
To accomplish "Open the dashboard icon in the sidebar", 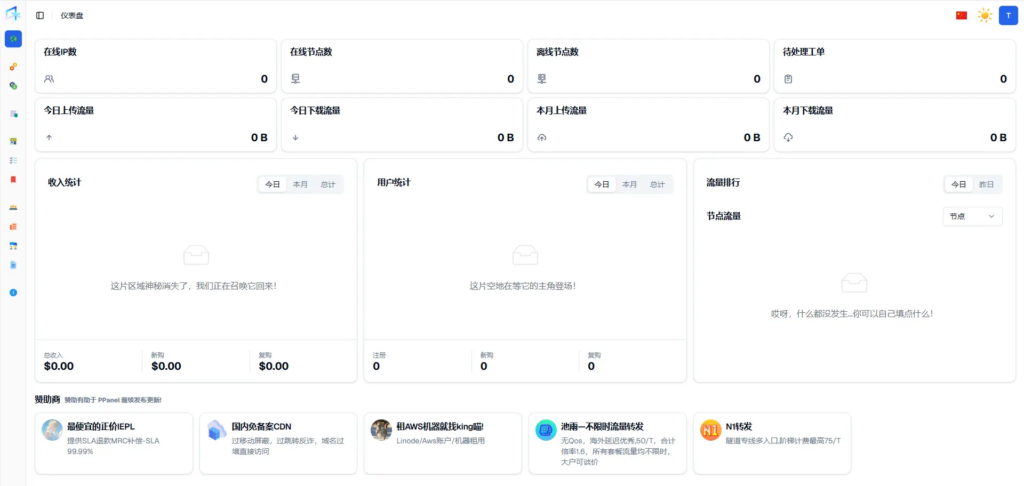I will 13,39.
